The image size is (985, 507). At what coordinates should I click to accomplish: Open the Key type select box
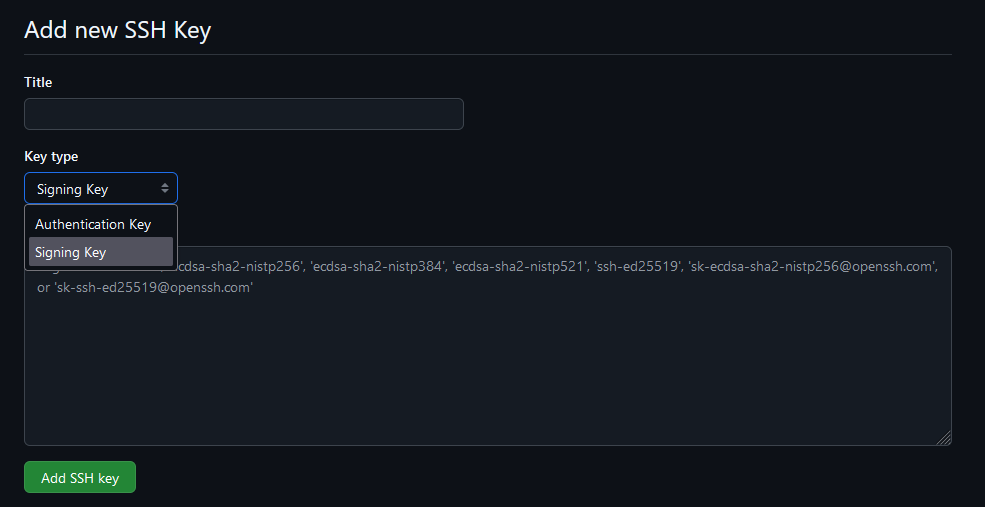coord(101,188)
